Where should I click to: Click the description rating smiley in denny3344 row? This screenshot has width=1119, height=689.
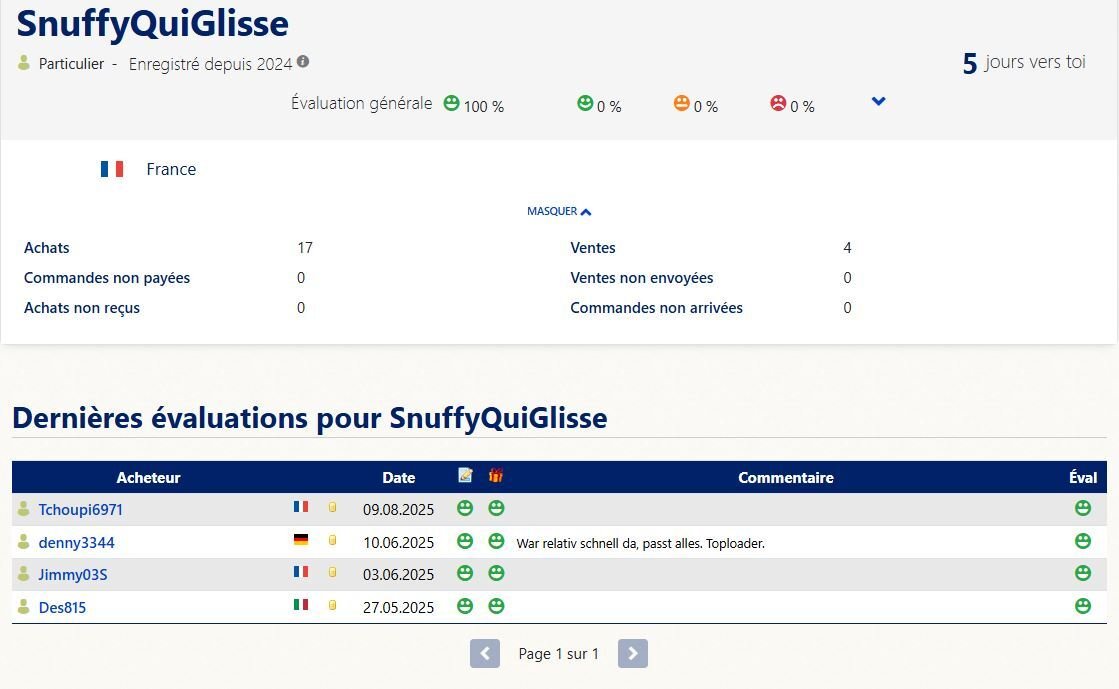coord(465,540)
